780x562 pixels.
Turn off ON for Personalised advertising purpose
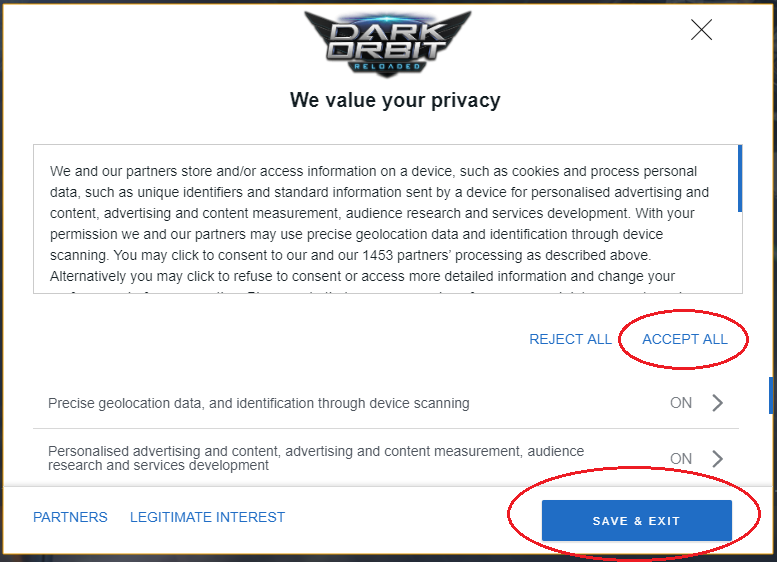681,458
